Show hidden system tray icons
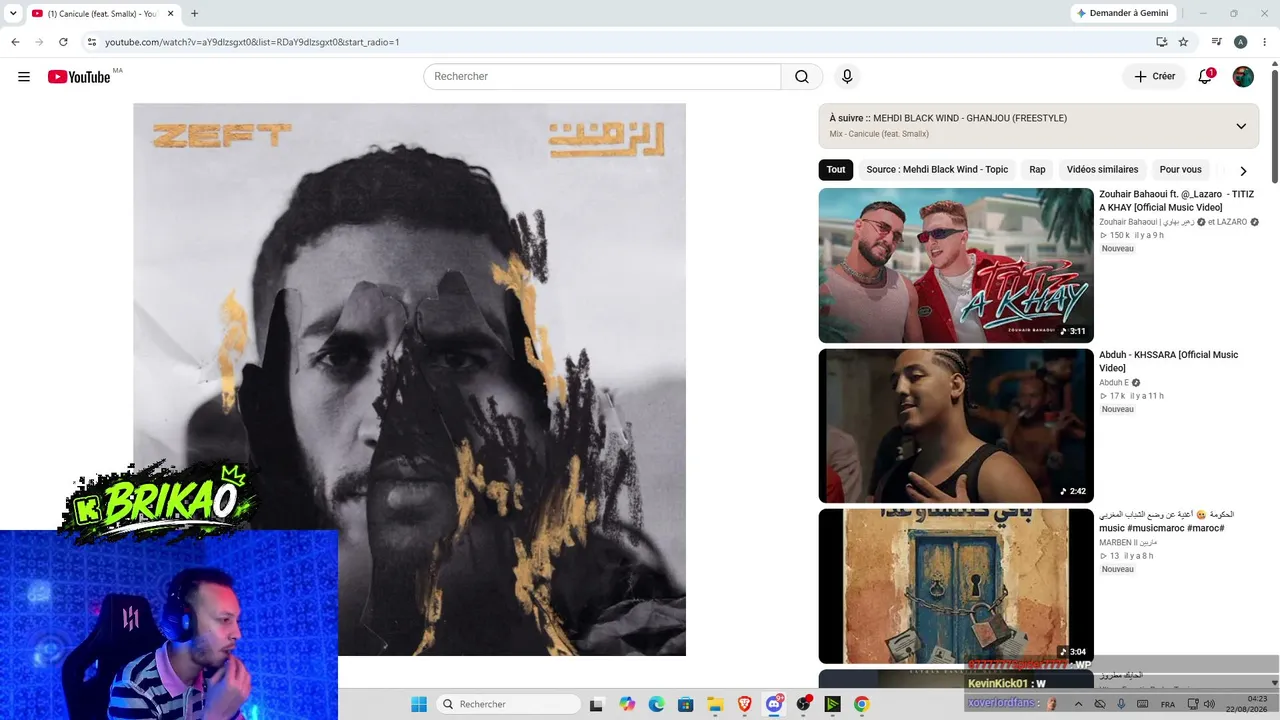The width and height of the screenshot is (1280, 720). [x=1078, y=704]
